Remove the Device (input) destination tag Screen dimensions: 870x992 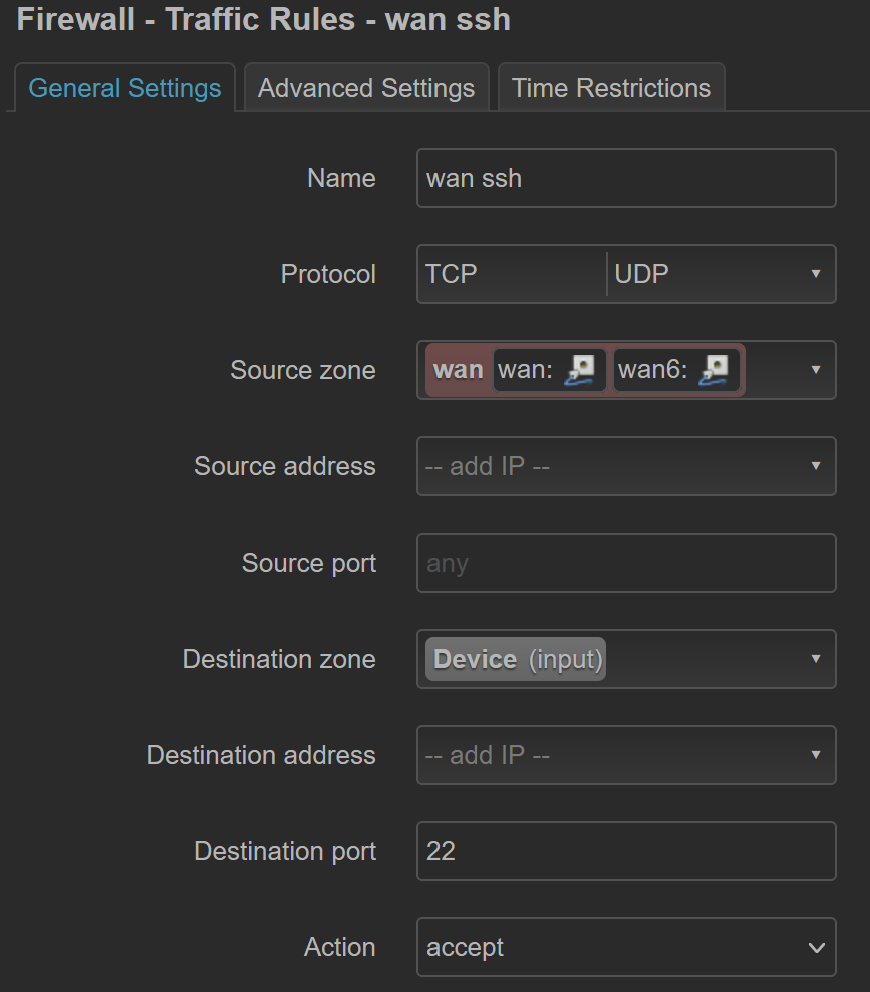pos(516,659)
